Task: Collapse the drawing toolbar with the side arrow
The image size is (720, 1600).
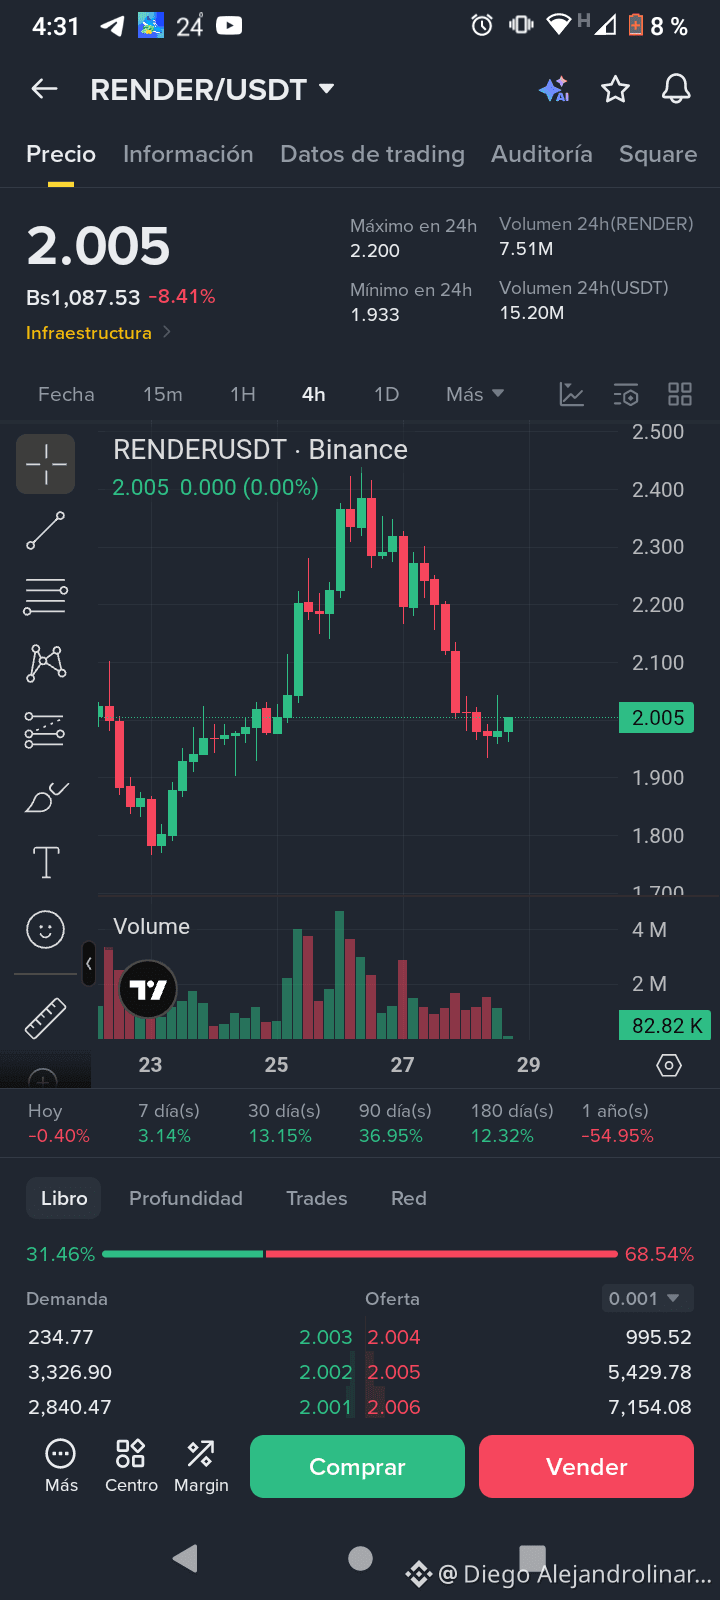Action: 89,964
